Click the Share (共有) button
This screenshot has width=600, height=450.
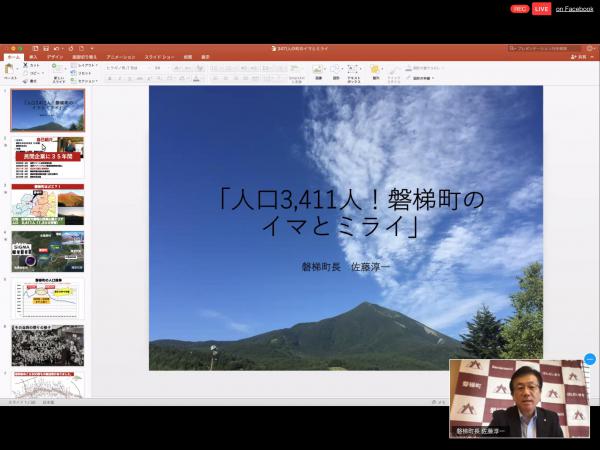pos(579,57)
